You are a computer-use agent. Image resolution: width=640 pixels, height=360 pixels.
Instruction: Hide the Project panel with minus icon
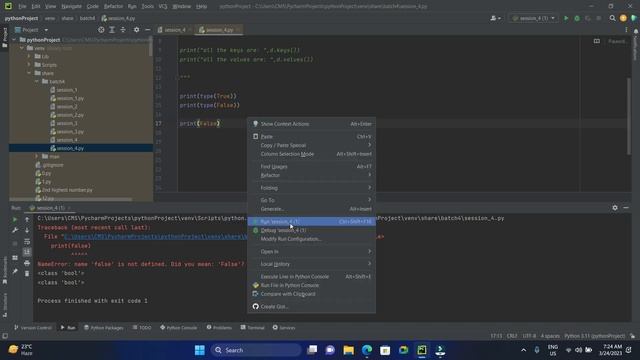click(x=148, y=30)
